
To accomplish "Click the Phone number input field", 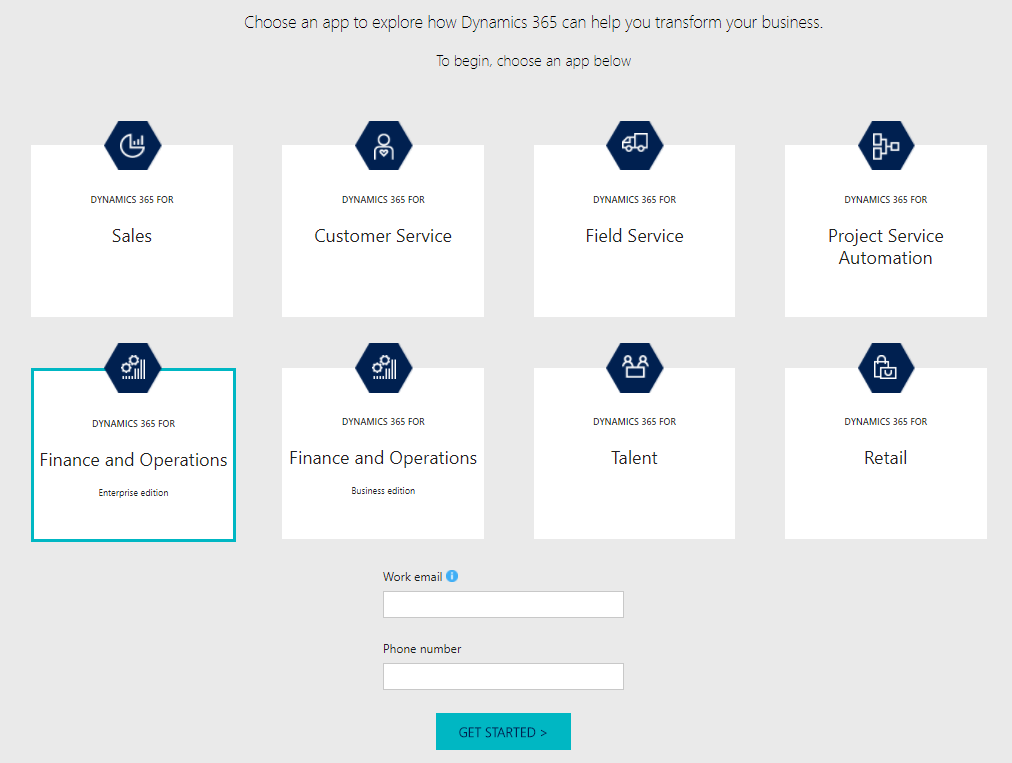I will pos(503,677).
